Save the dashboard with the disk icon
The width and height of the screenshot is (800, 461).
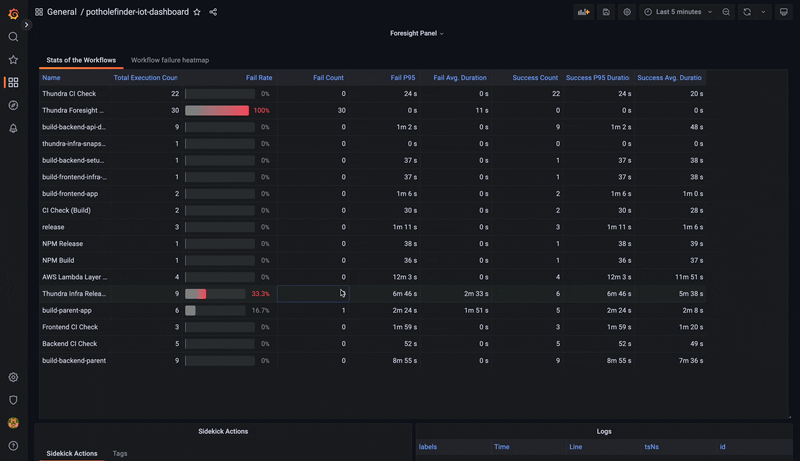click(606, 12)
